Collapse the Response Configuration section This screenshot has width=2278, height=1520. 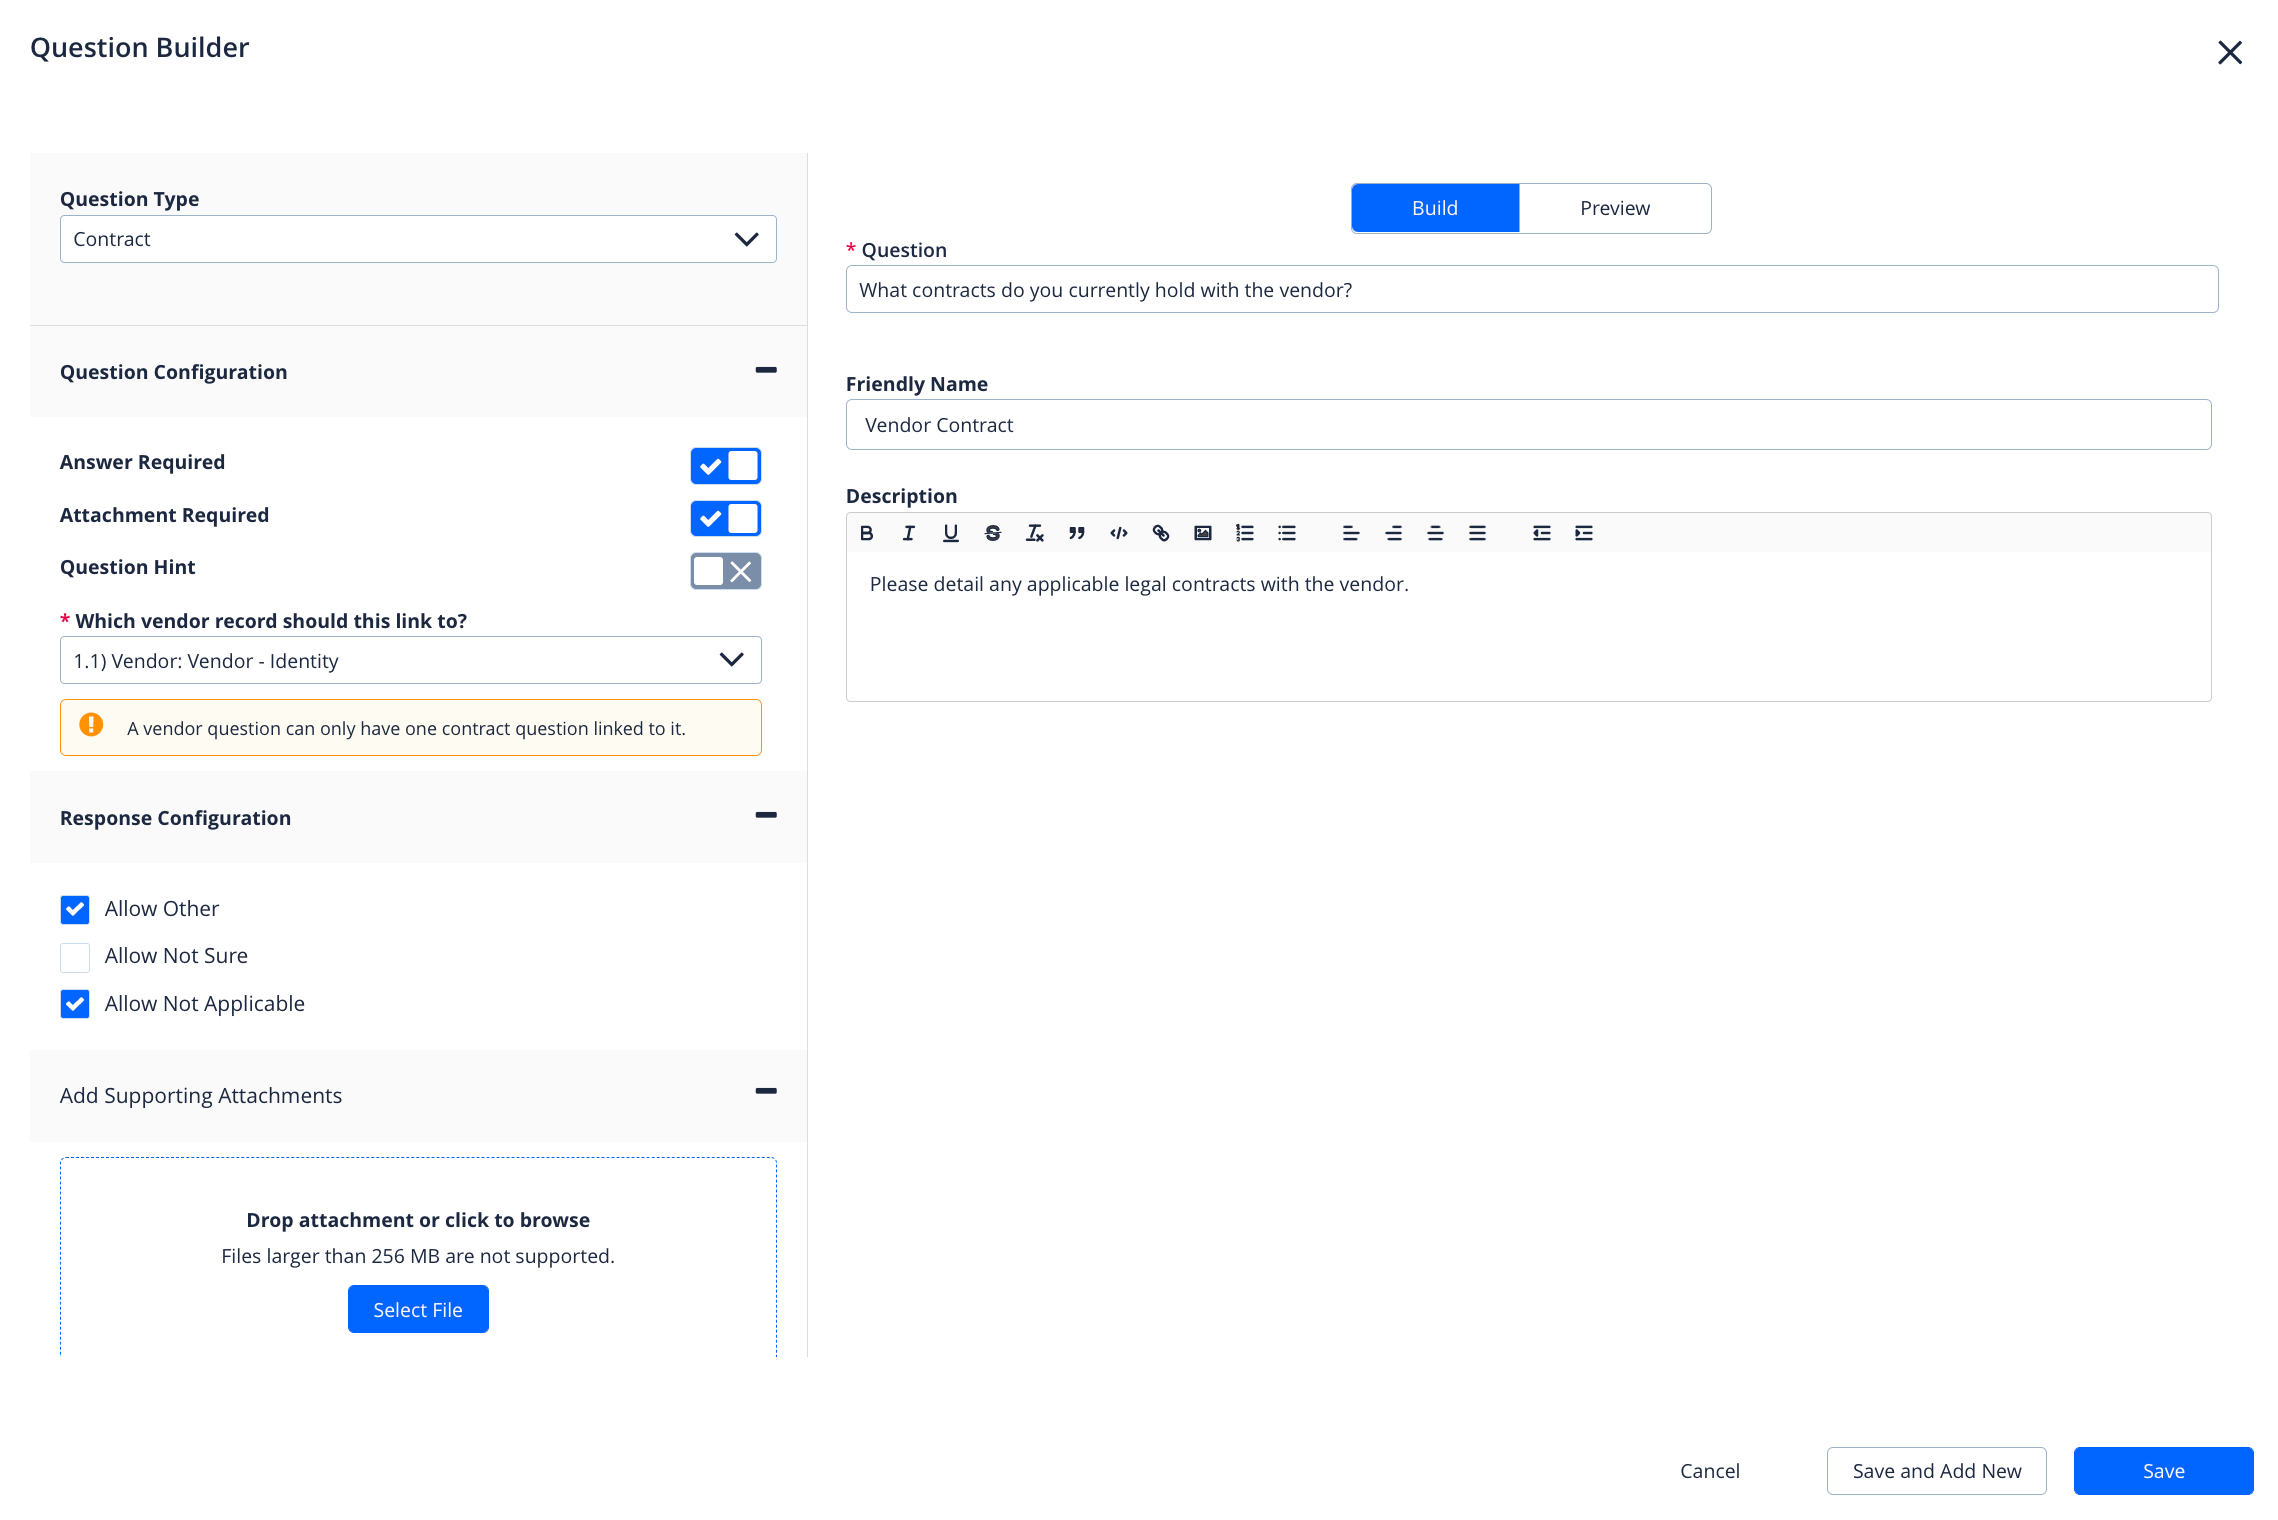tap(765, 816)
